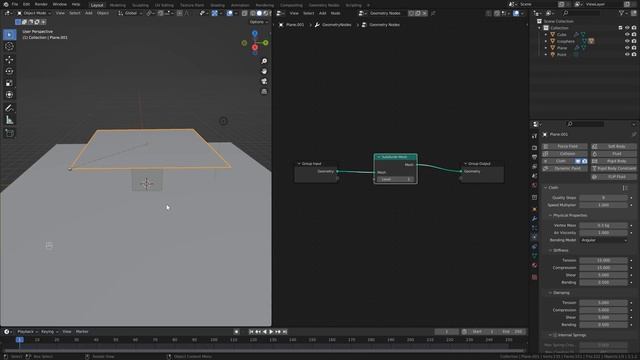The image size is (640, 360).
Task: Collapse Physical Properties section
Action: point(550,216)
